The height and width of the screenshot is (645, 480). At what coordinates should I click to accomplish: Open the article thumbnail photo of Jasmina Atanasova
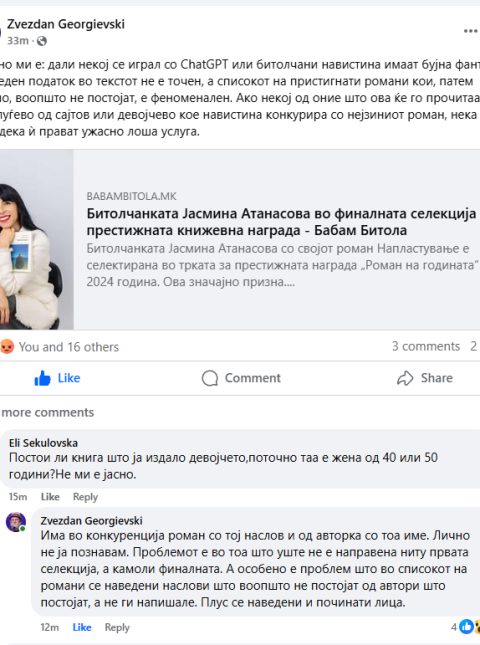click(x=37, y=239)
